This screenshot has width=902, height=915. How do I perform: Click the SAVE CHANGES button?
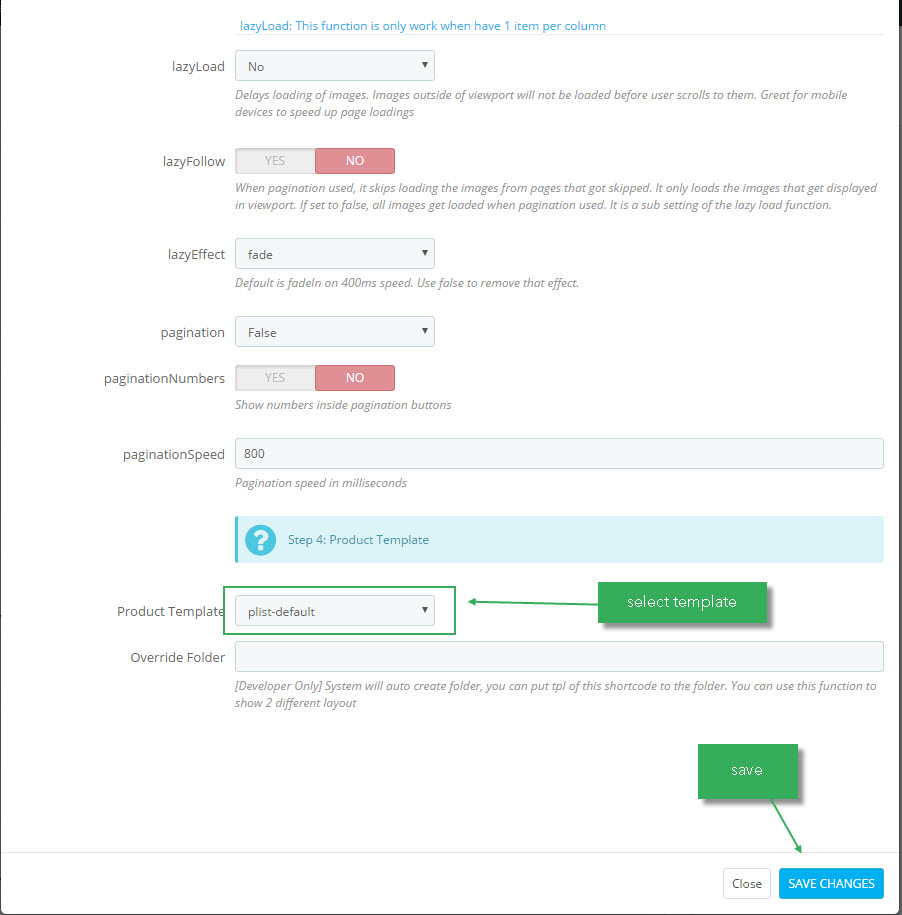[831, 883]
